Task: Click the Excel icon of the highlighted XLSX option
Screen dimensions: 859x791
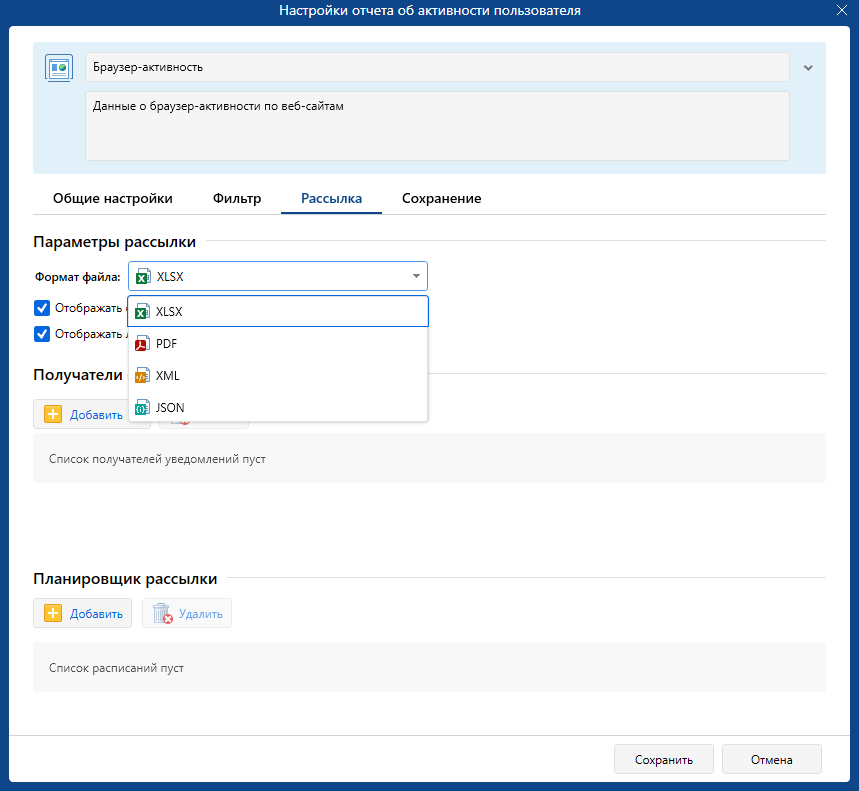Action: pos(142,312)
